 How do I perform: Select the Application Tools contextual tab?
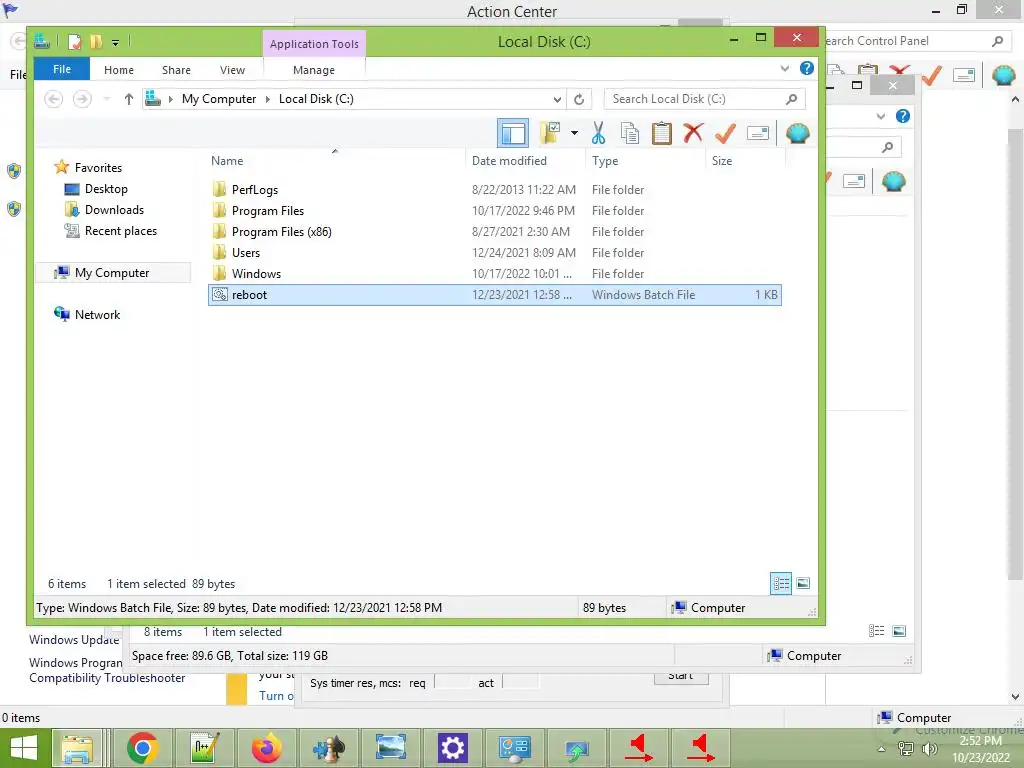tap(314, 44)
